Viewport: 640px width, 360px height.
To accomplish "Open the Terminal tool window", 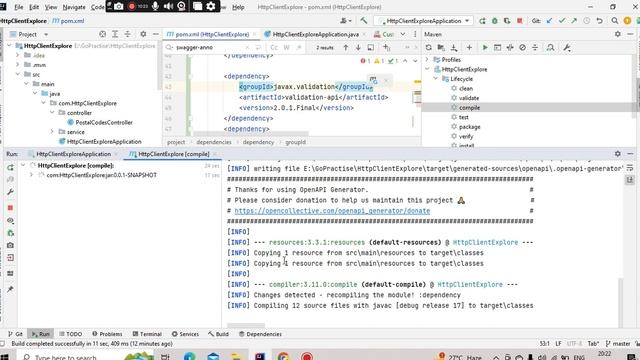I will click(x=147, y=334).
